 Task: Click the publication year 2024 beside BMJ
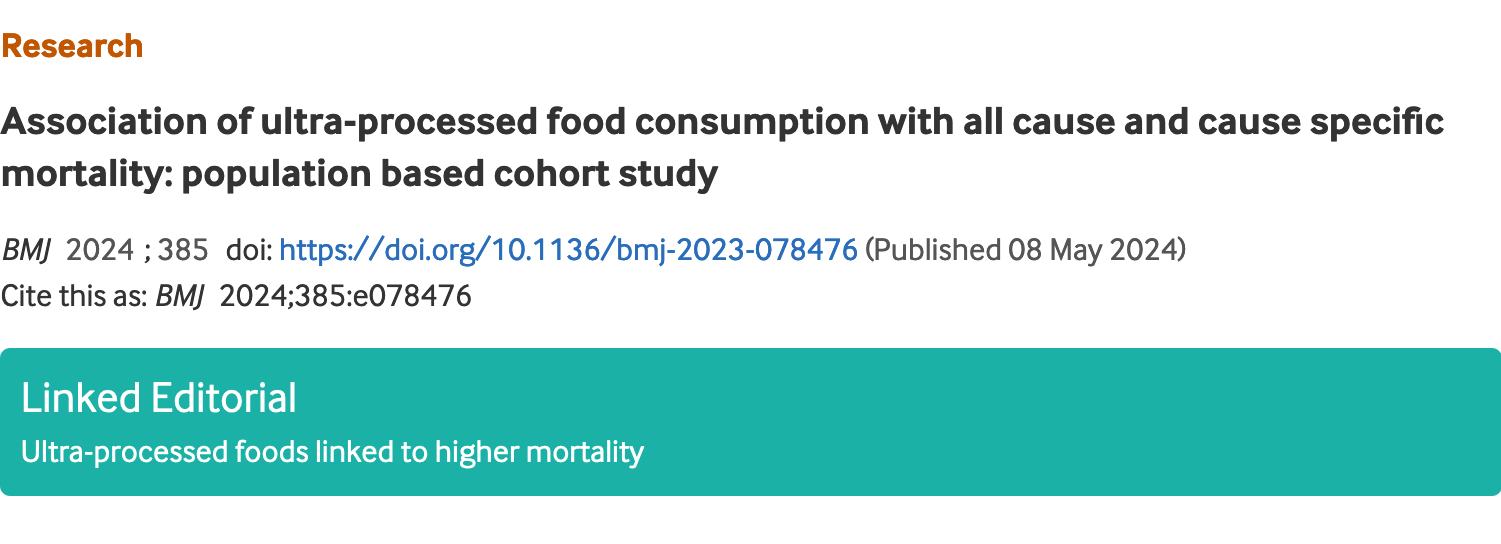99,249
